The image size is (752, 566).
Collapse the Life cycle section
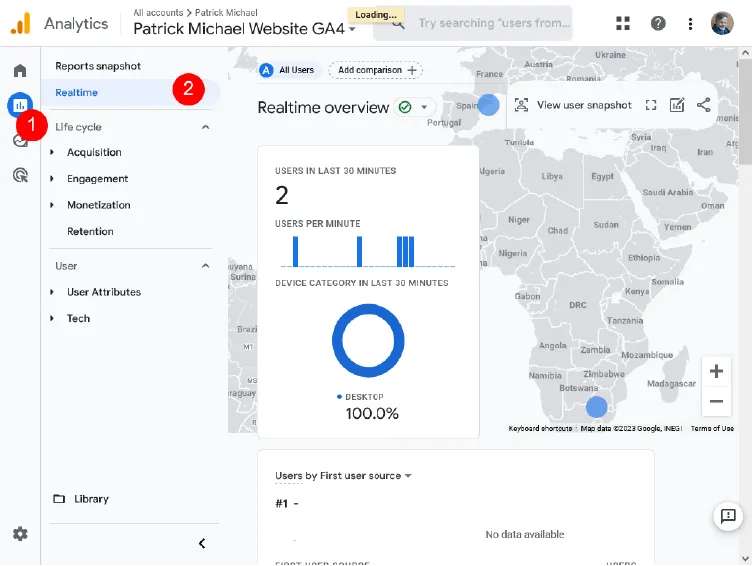(205, 127)
